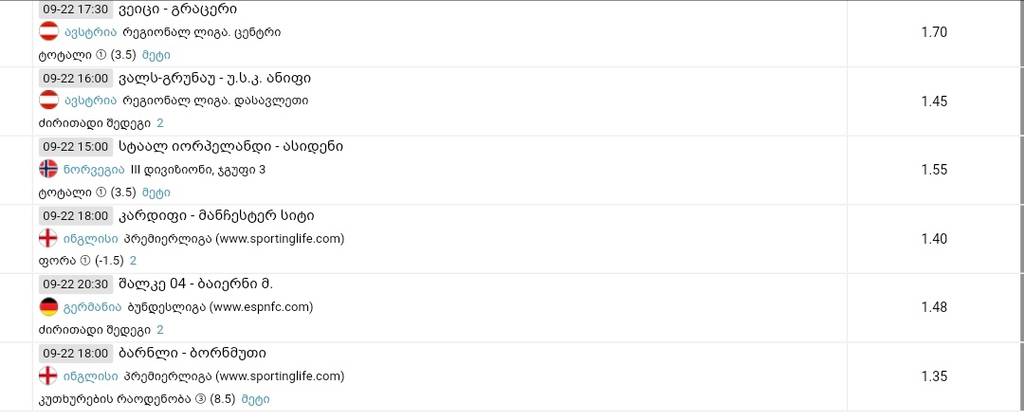Image resolution: width=1024 pixels, height=418 pixels.
Task: Click the Austria flag in the ვალს-გრუნაუ row
Action: click(x=47, y=100)
